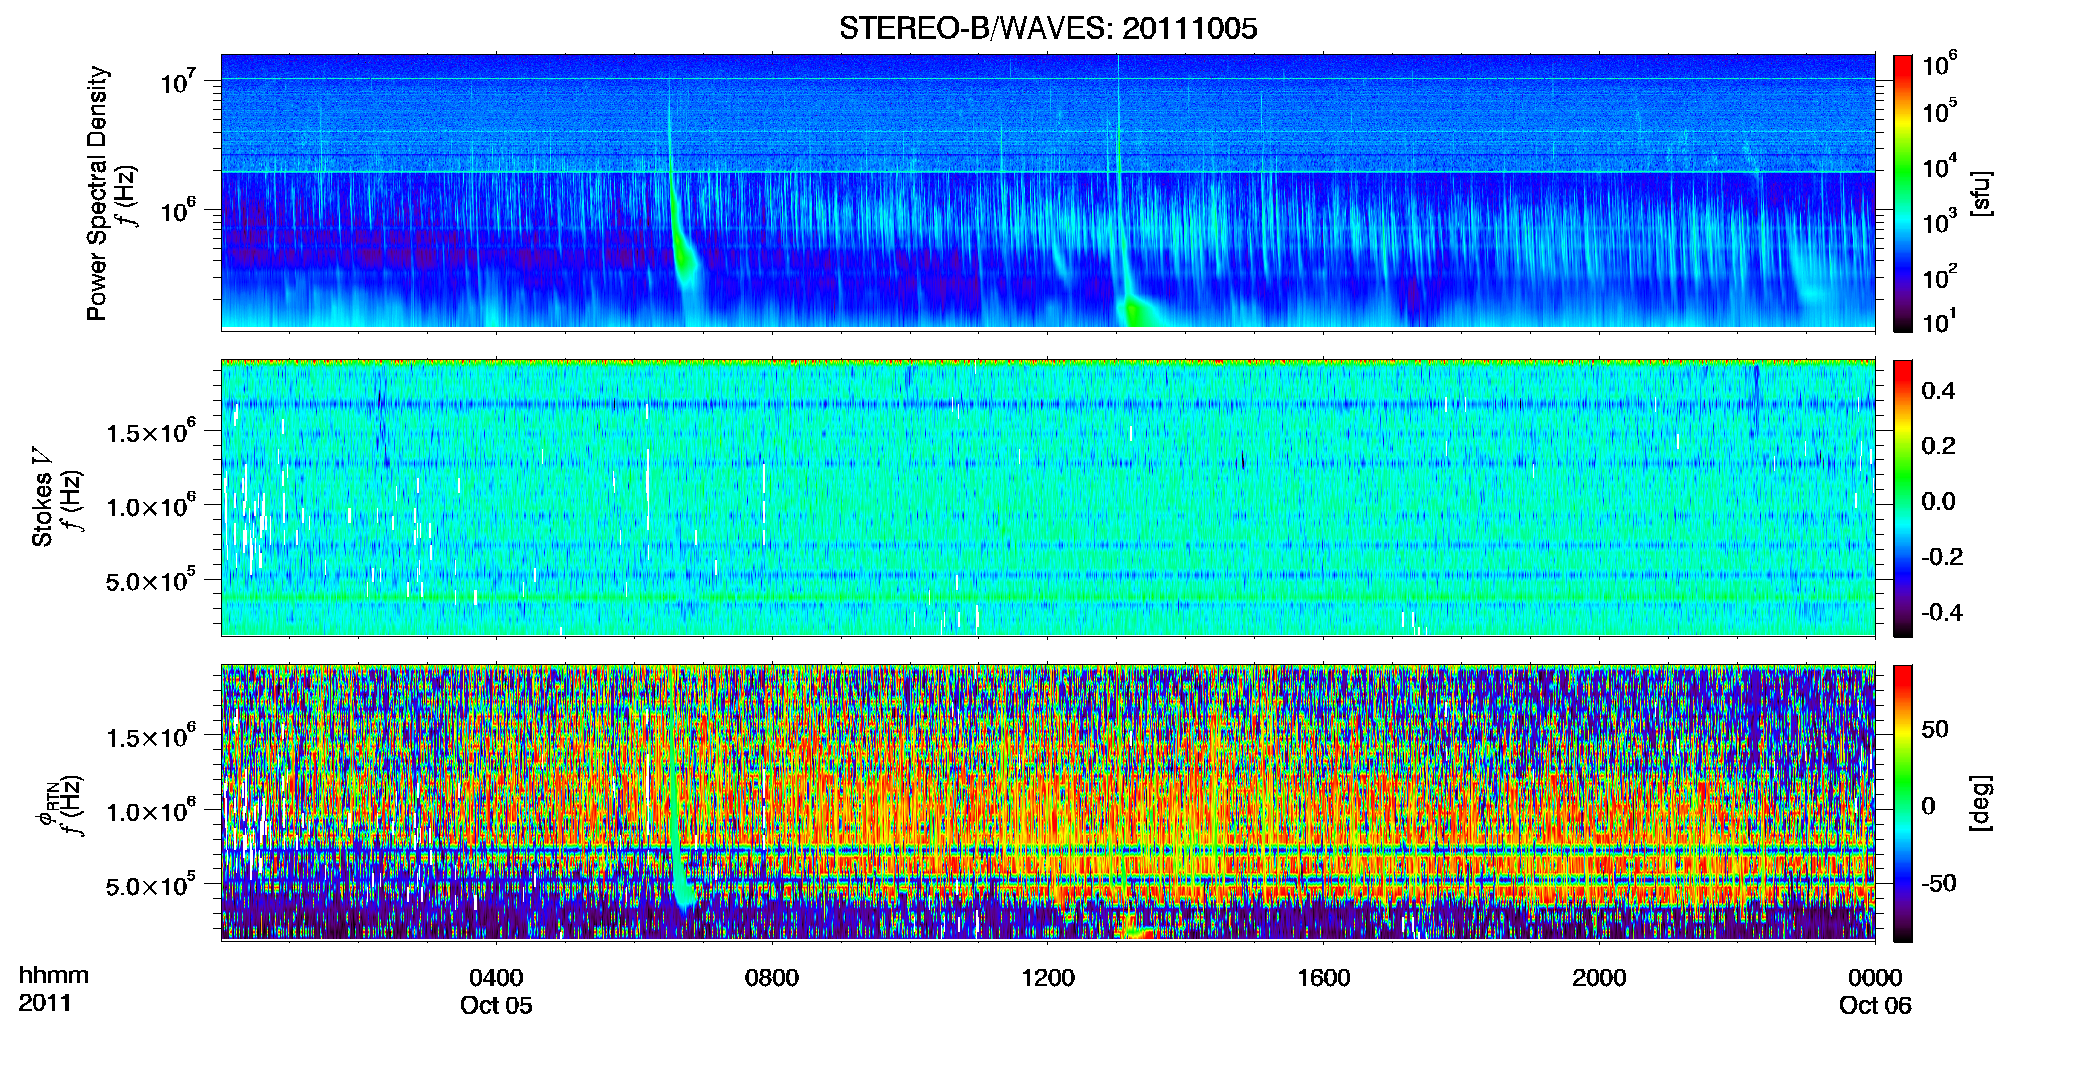Click the 0.4 label on Stokes V color bar
Screen dimensions: 2096x1080
pos(1938,391)
